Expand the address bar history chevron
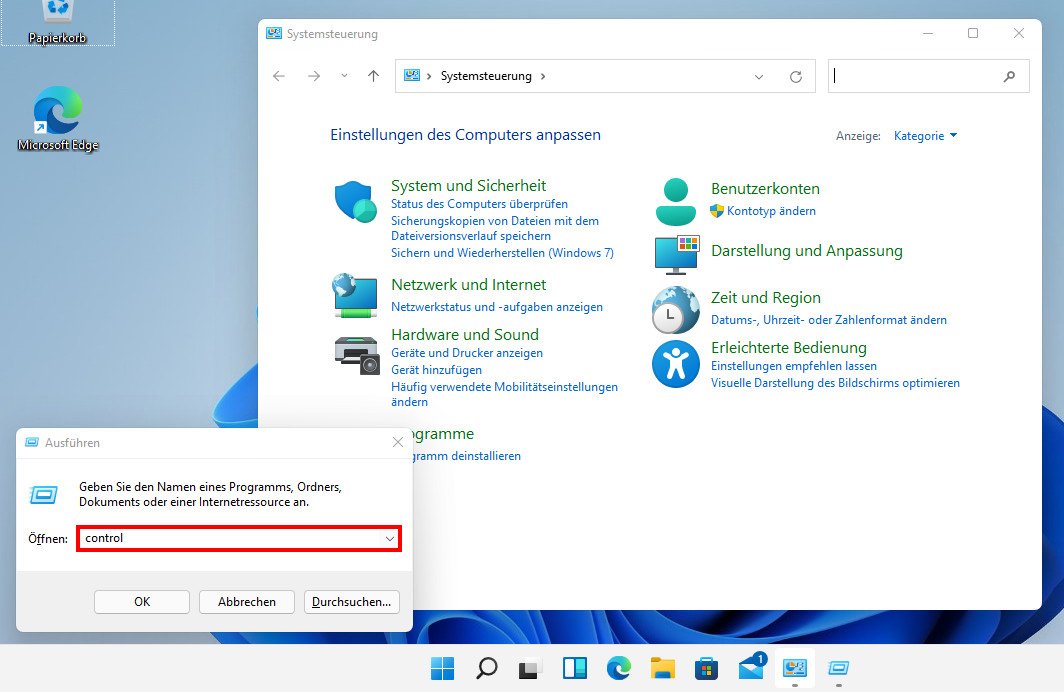1064x692 pixels. tap(758, 76)
